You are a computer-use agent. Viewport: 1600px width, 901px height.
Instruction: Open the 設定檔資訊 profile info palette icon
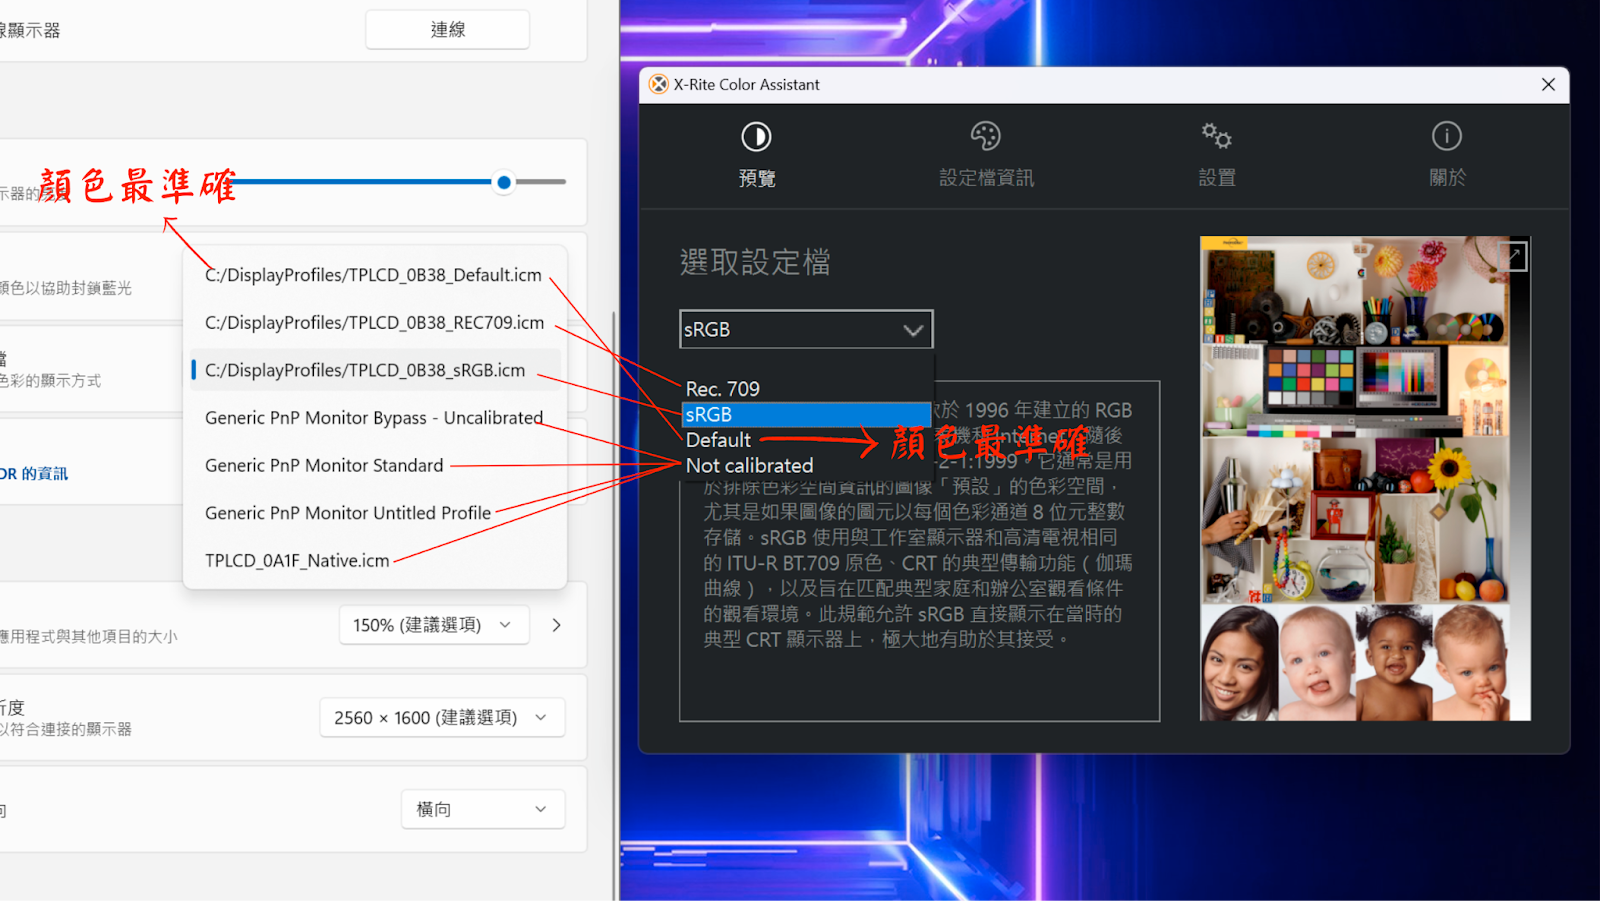pos(986,136)
